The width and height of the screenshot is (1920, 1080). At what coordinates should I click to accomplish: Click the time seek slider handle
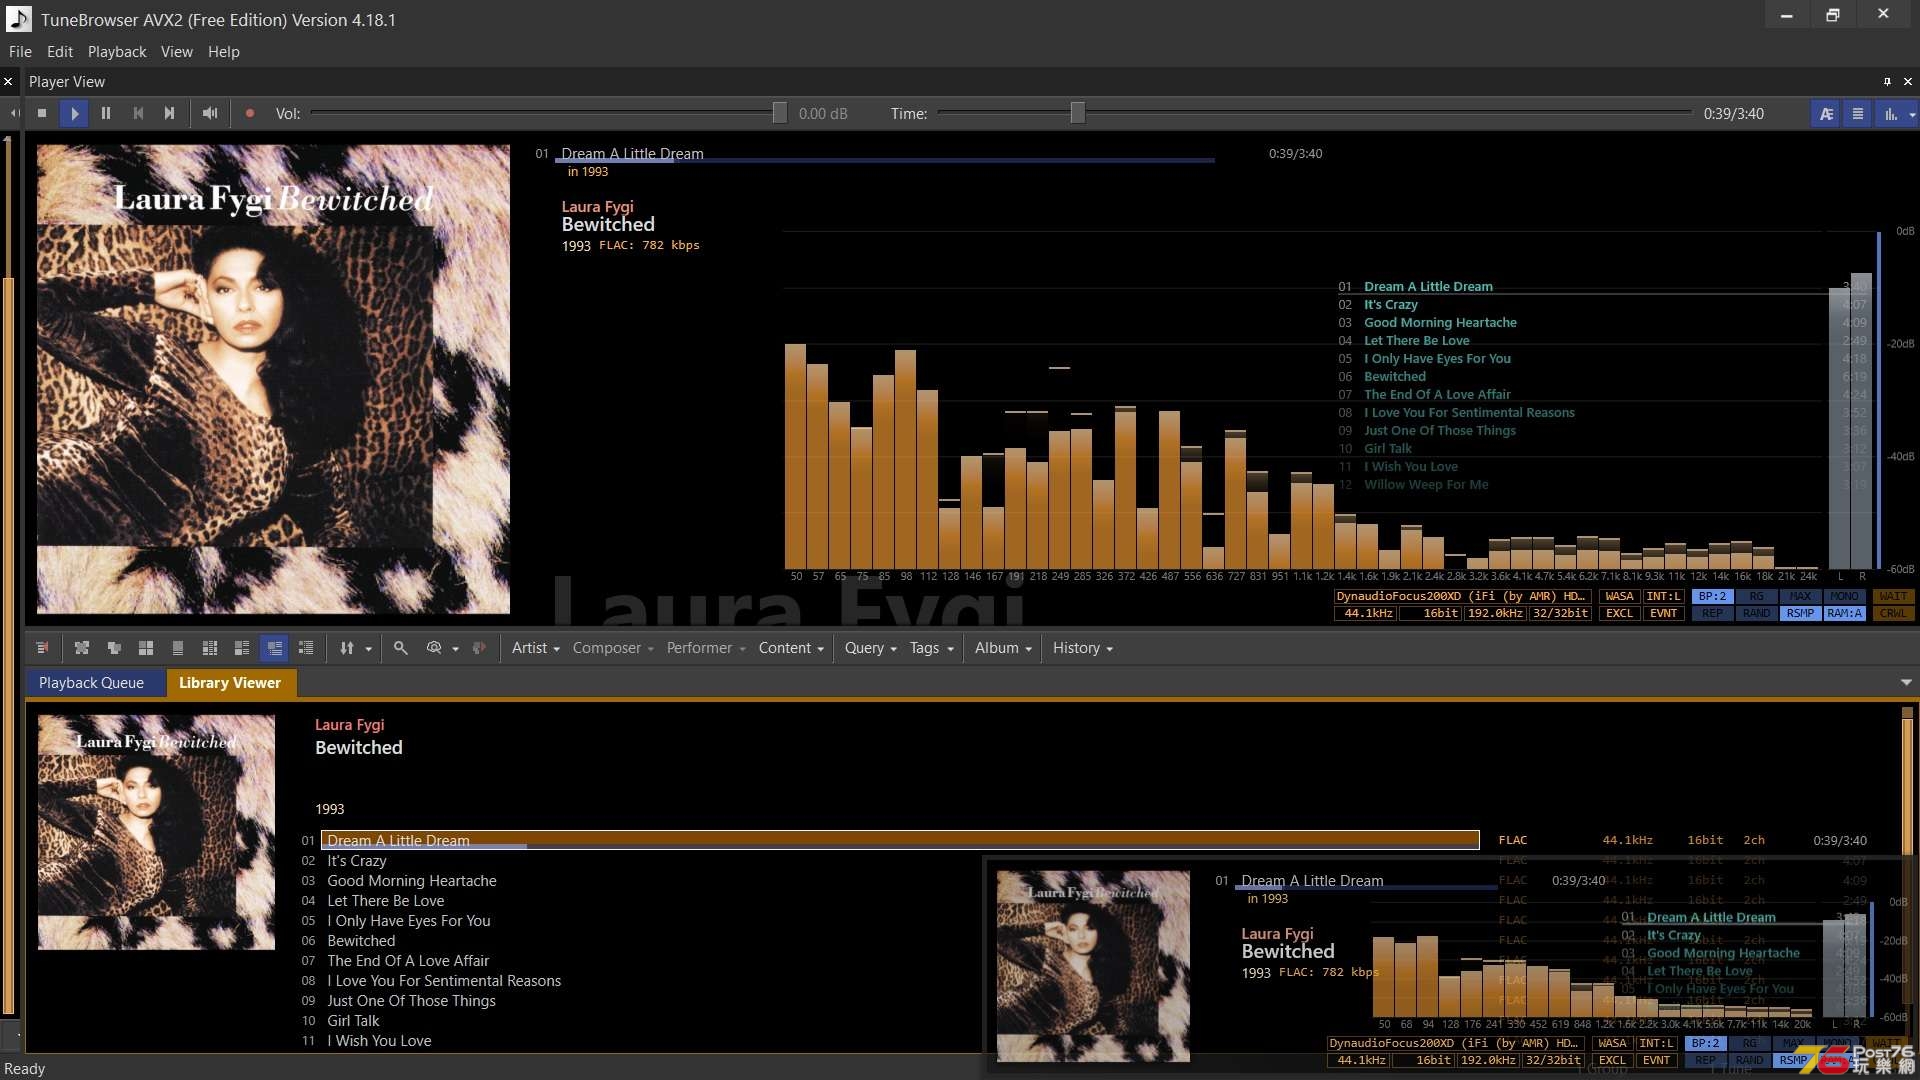tap(1077, 113)
